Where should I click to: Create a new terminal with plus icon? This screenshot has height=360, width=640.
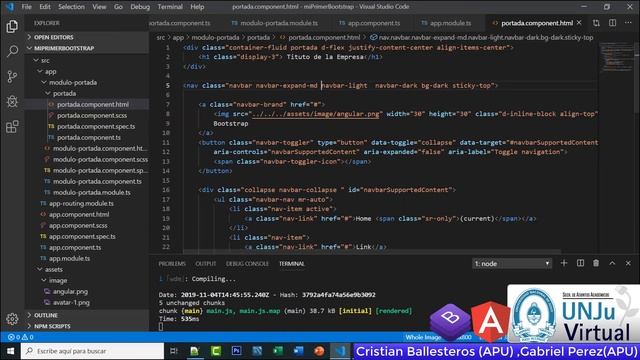click(564, 263)
